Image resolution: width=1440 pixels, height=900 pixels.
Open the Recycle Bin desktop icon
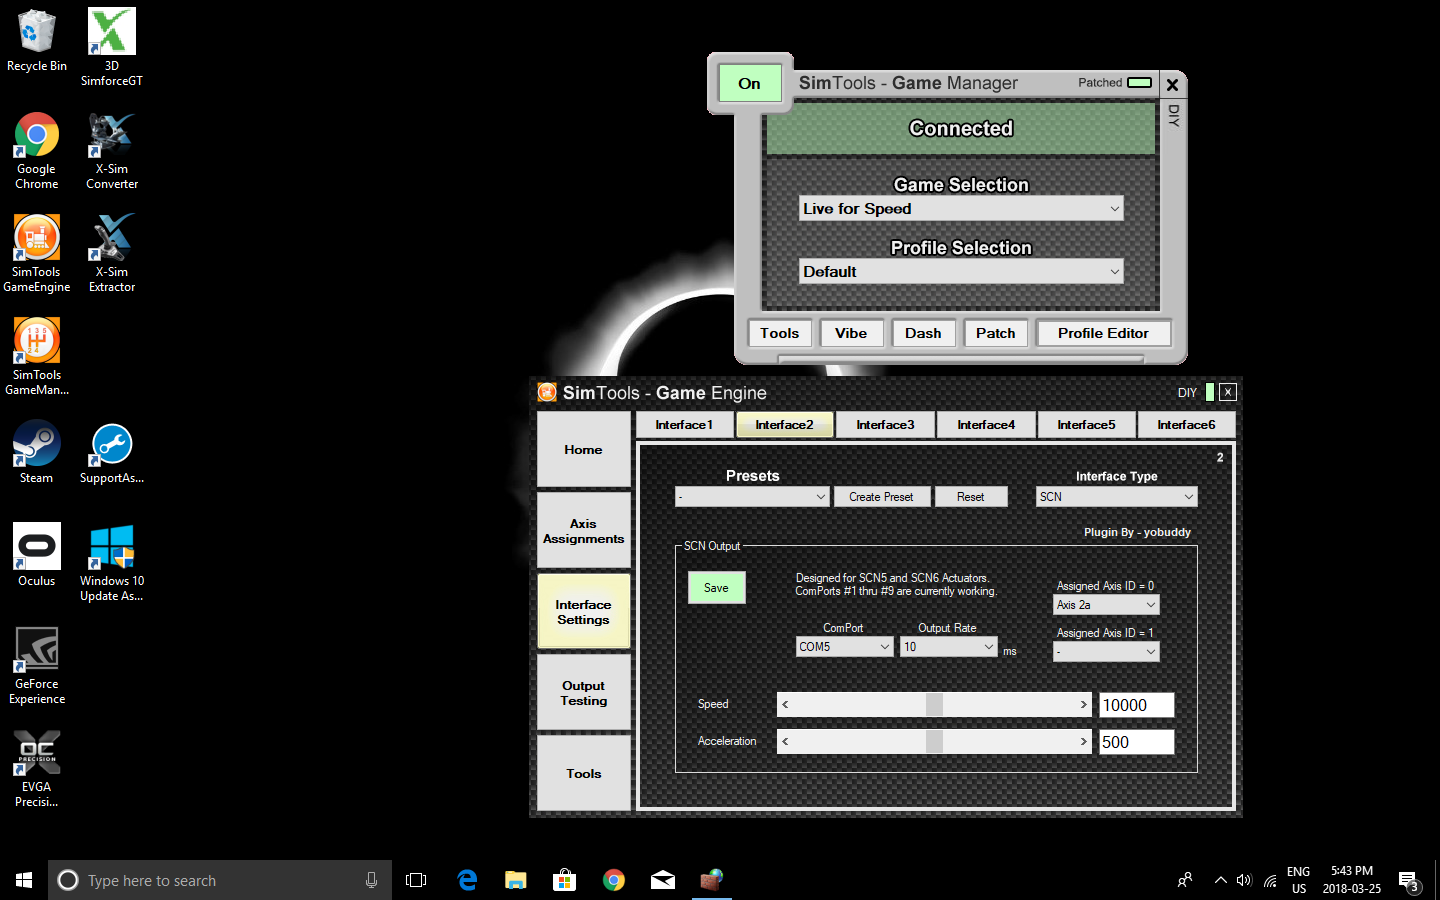tap(37, 41)
